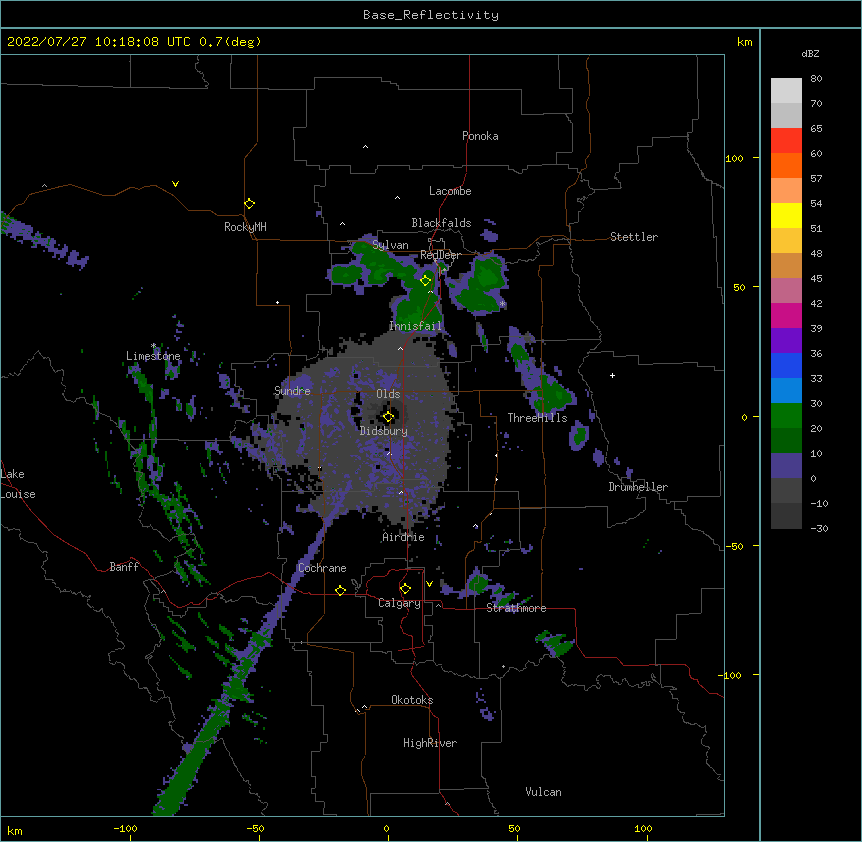Screen dimensions: 862x842
Task: Click the RockyMH label
Action: click(245, 227)
